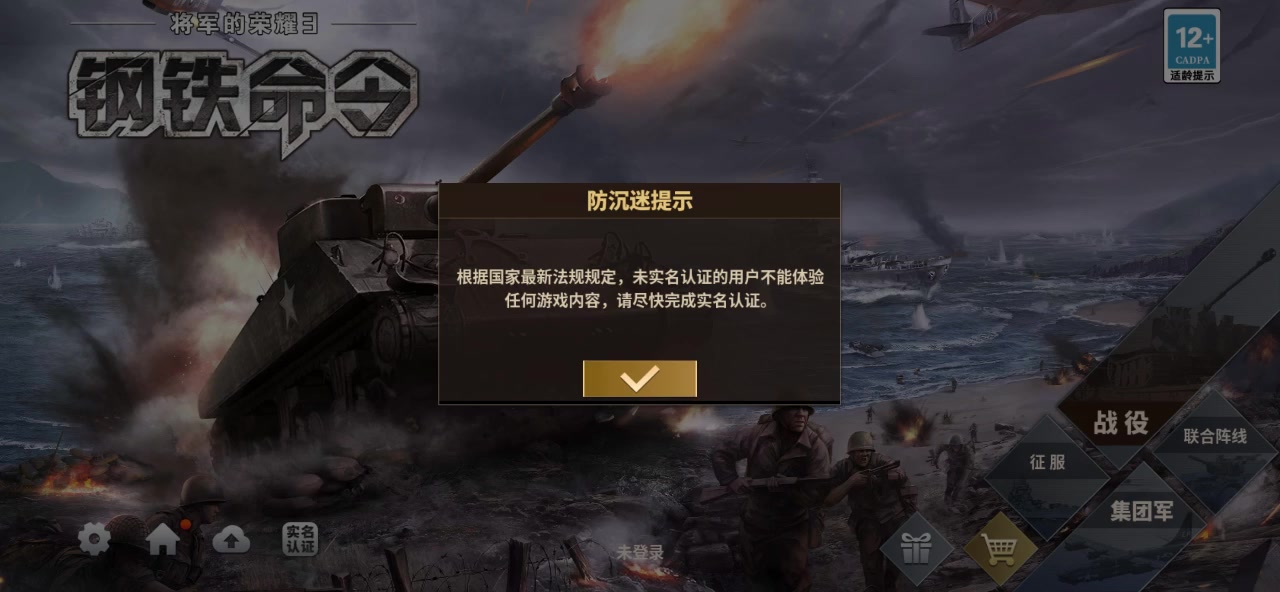The image size is (1280, 592).
Task: View the 12+ CADPA age rating badge
Action: (1191, 45)
